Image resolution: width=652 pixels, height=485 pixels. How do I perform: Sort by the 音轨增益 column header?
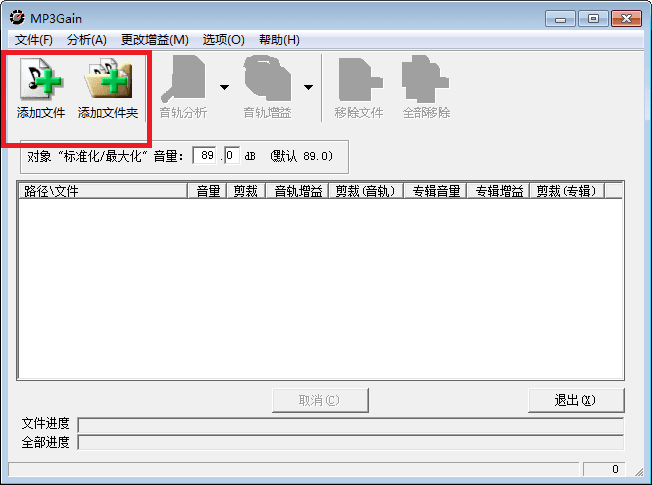(x=297, y=191)
